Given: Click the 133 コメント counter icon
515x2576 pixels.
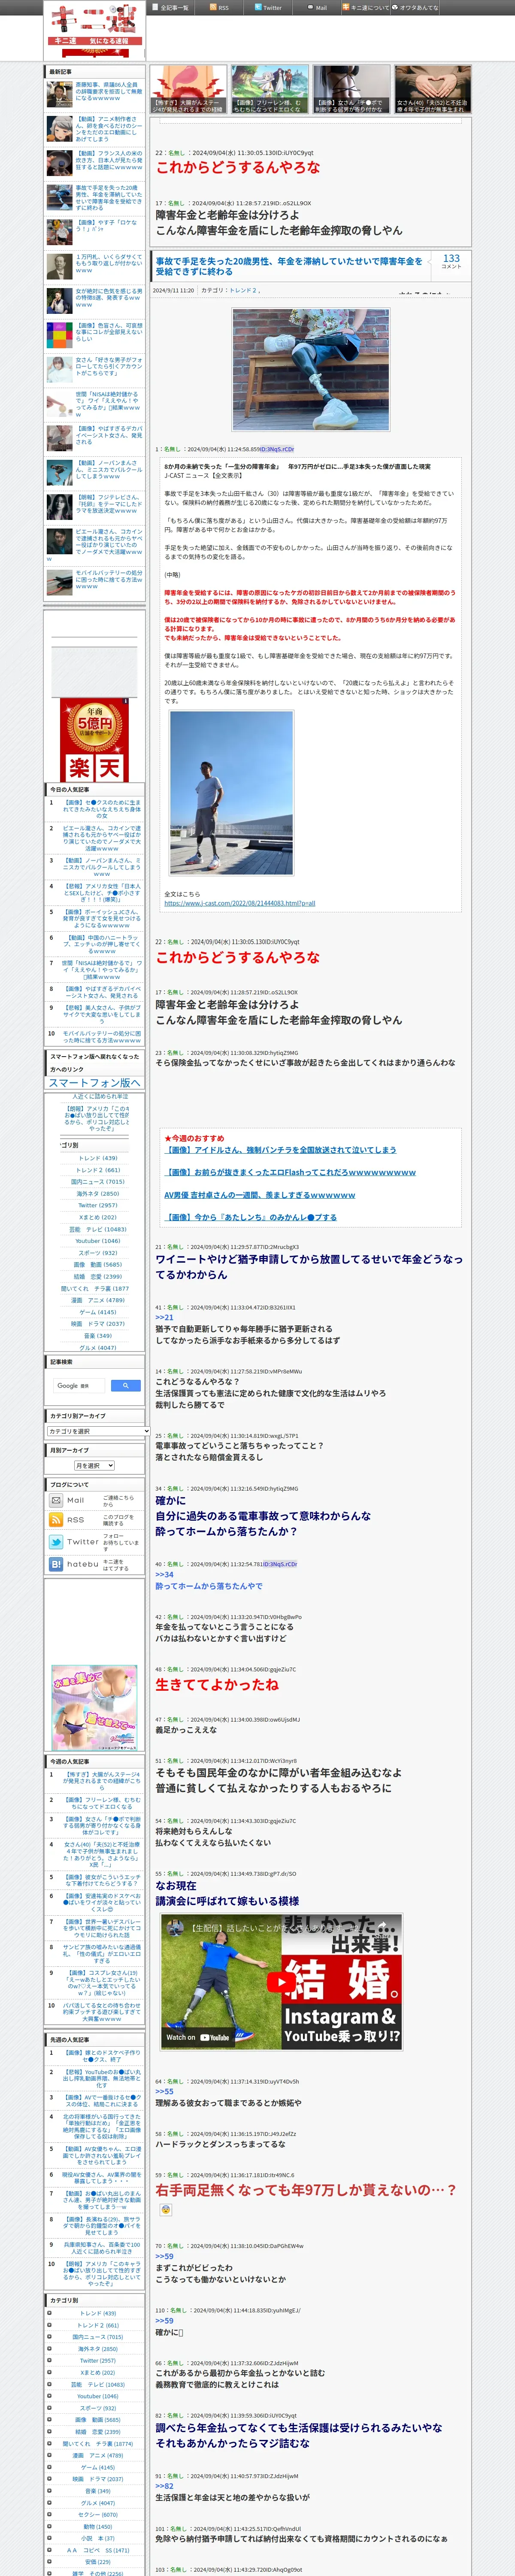Looking at the screenshot, I should [451, 261].
